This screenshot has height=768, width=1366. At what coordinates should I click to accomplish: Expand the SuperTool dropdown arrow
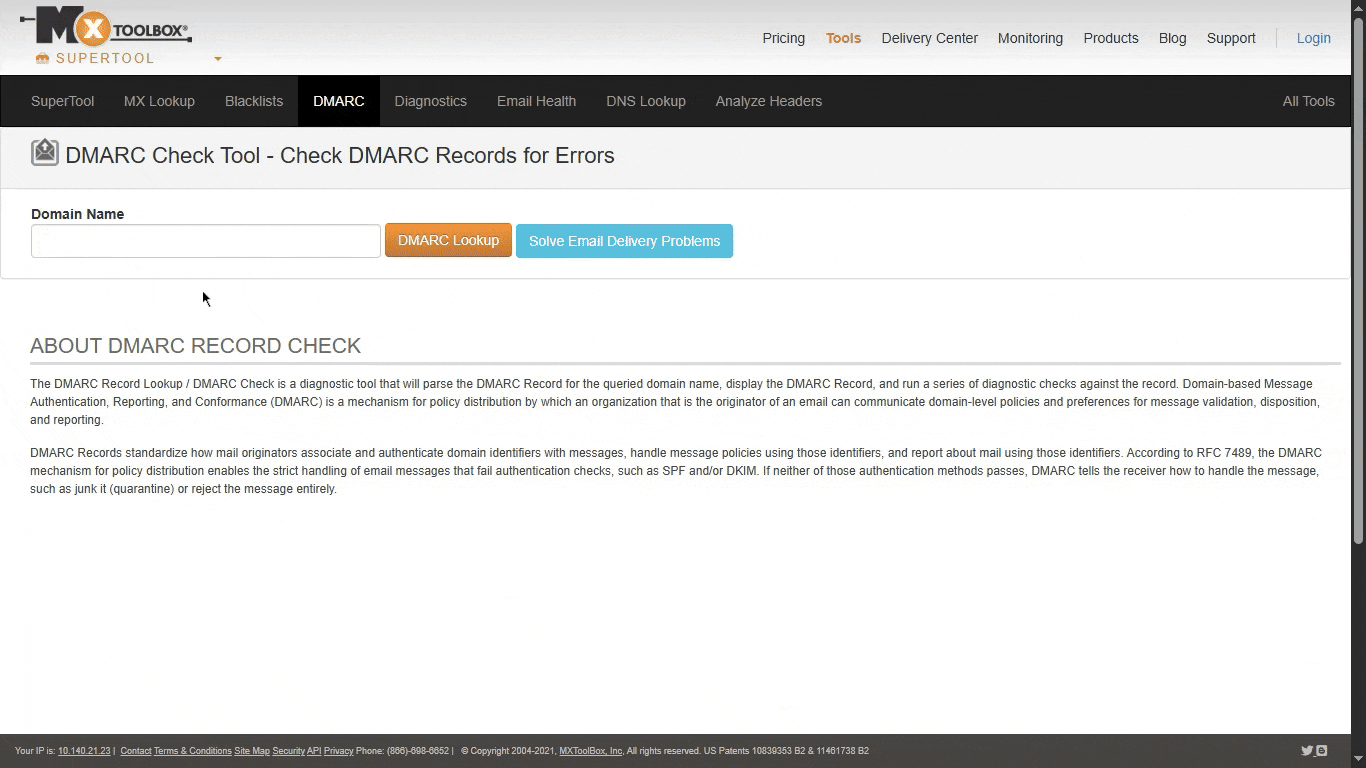tap(218, 59)
